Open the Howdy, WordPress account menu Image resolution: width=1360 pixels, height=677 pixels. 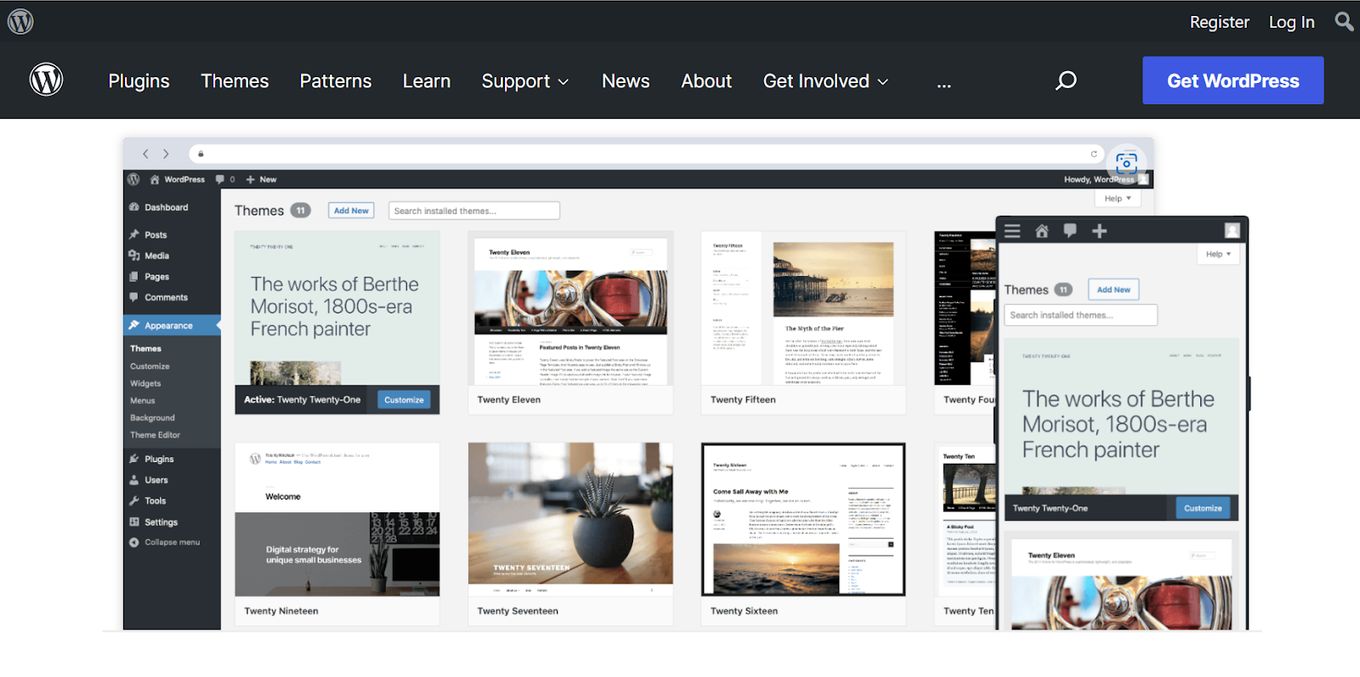click(1108, 179)
